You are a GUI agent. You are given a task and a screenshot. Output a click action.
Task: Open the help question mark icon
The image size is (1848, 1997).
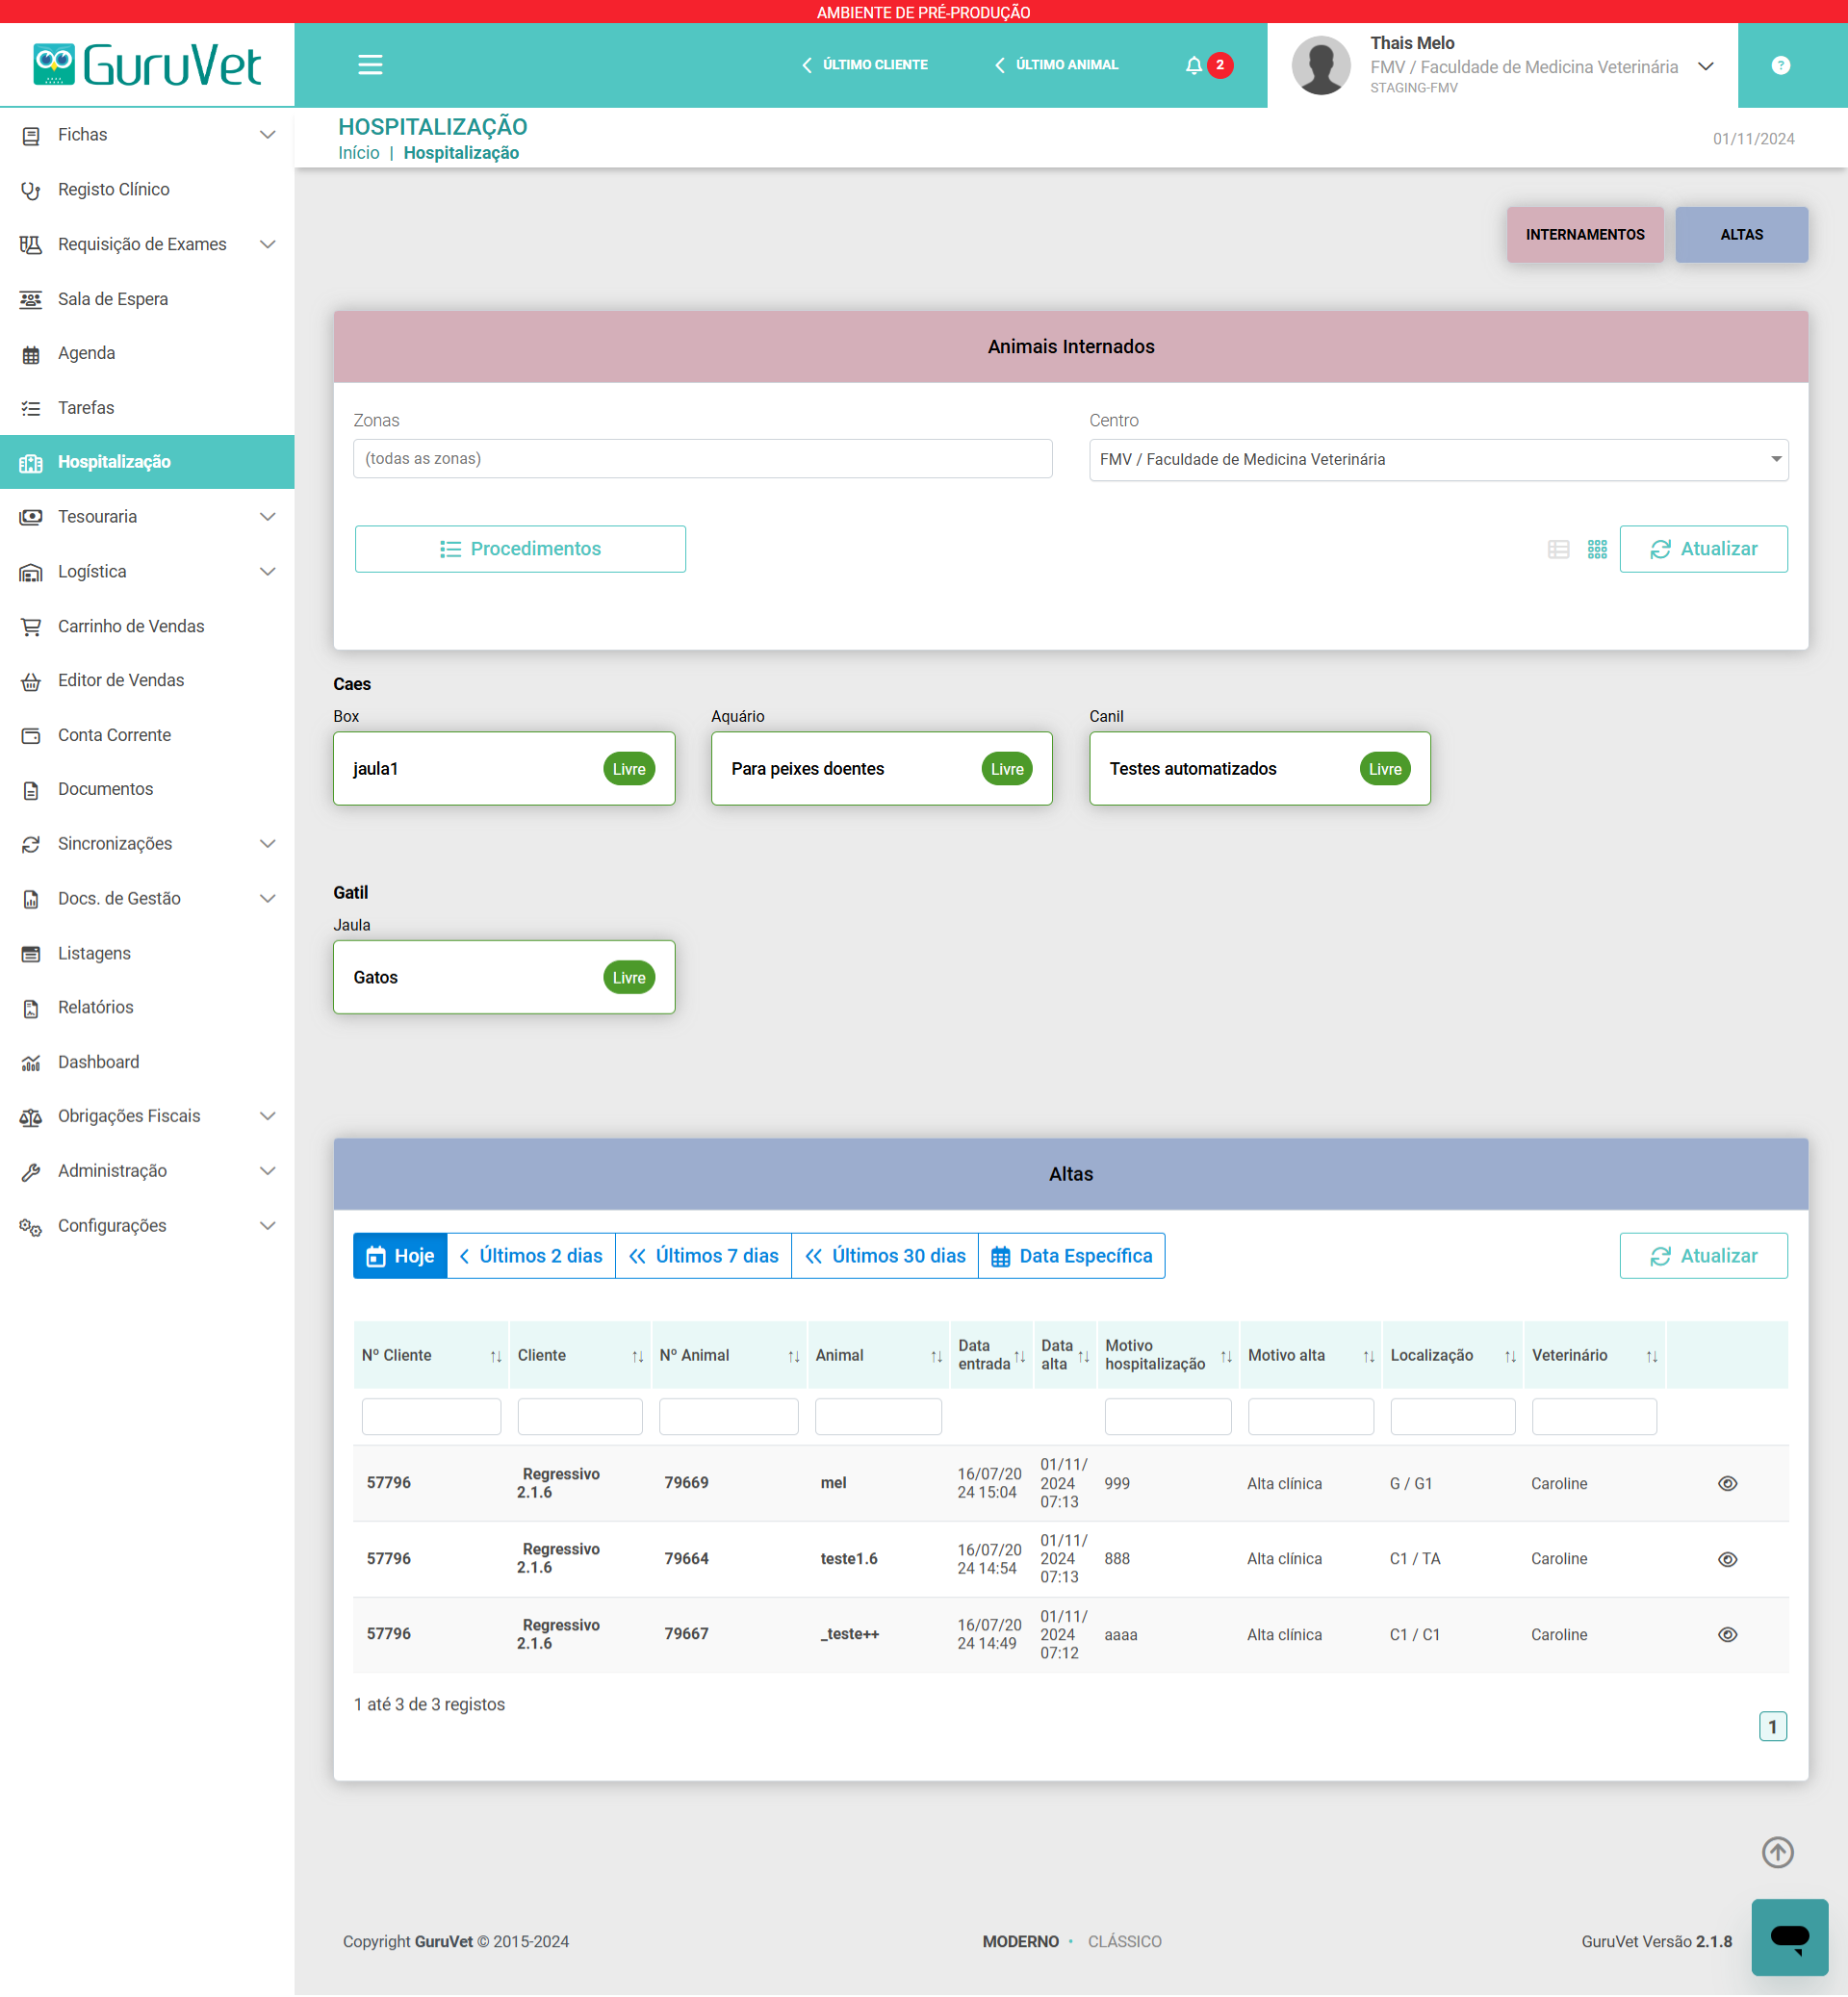[x=1780, y=65]
